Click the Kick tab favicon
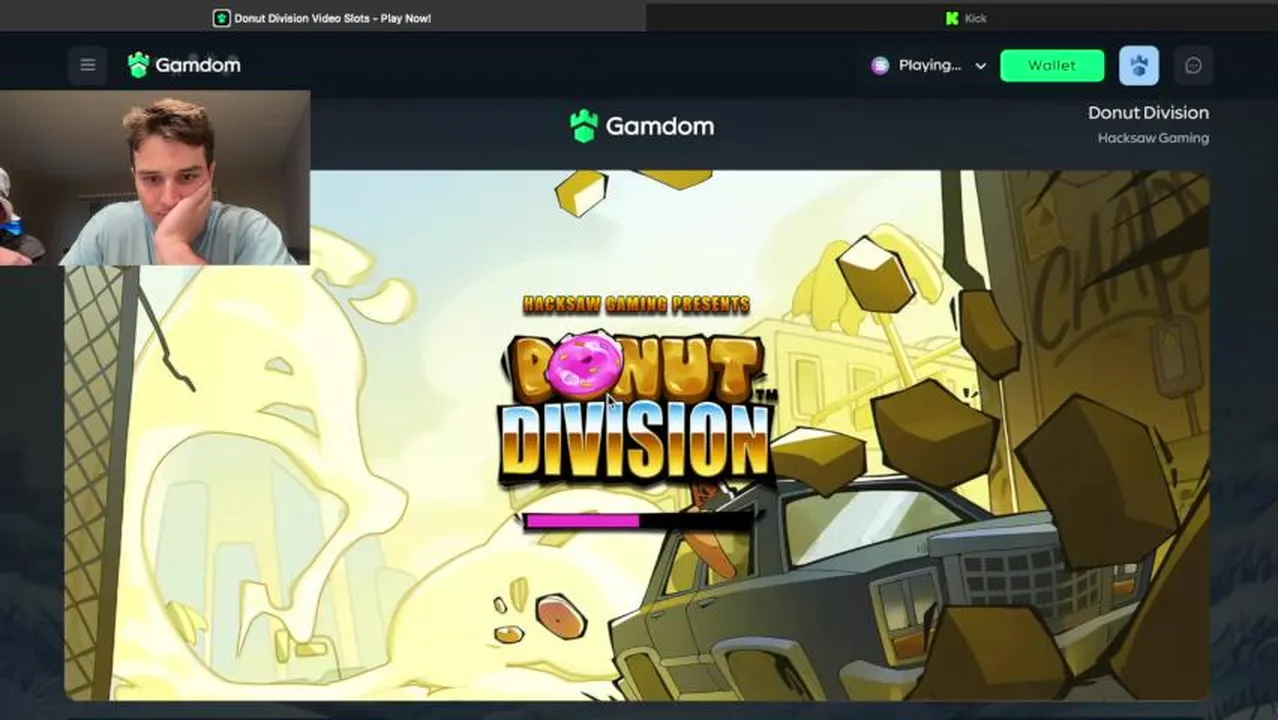 [952, 18]
